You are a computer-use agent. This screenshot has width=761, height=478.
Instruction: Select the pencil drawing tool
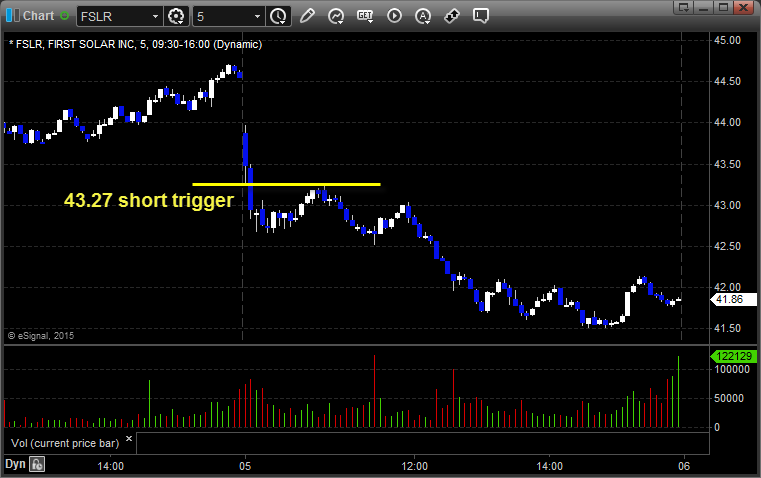[x=307, y=16]
